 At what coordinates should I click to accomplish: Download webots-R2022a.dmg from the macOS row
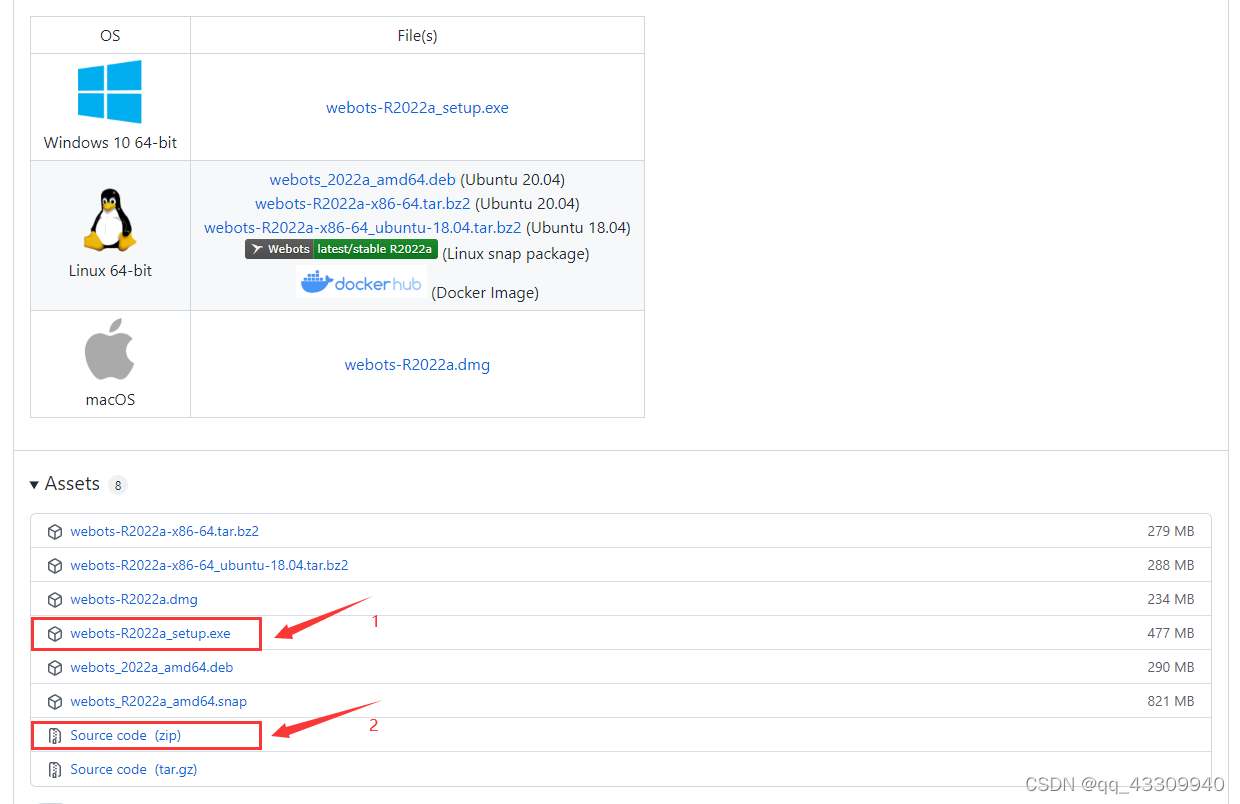(417, 365)
